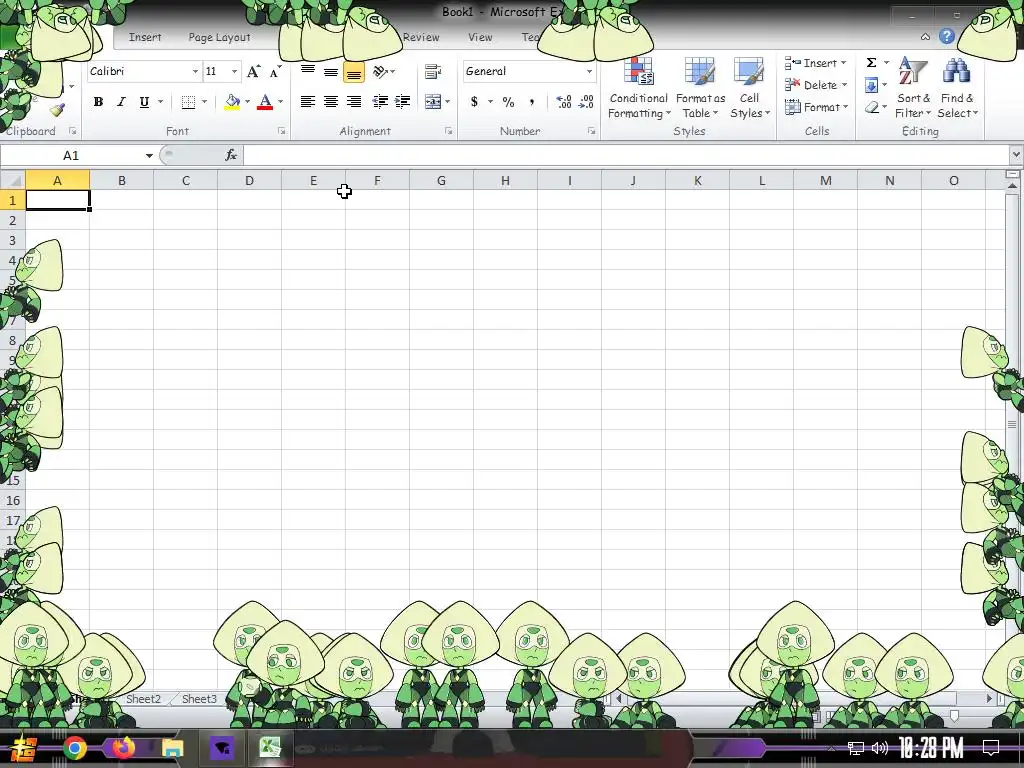This screenshot has height=768, width=1024.
Task: Select column G header
Action: (441, 180)
